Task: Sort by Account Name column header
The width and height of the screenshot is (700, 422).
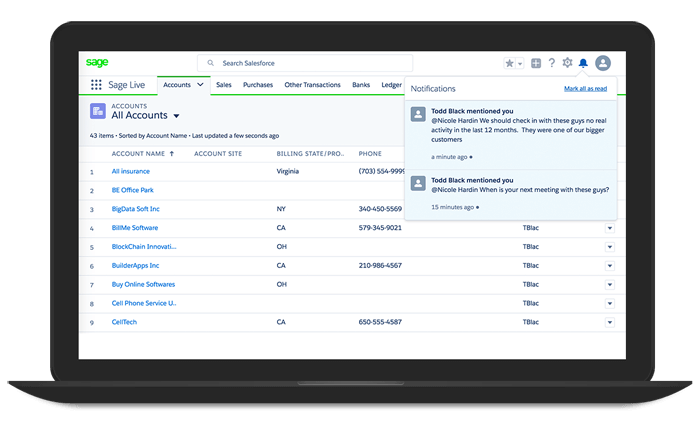Action: 138,154
